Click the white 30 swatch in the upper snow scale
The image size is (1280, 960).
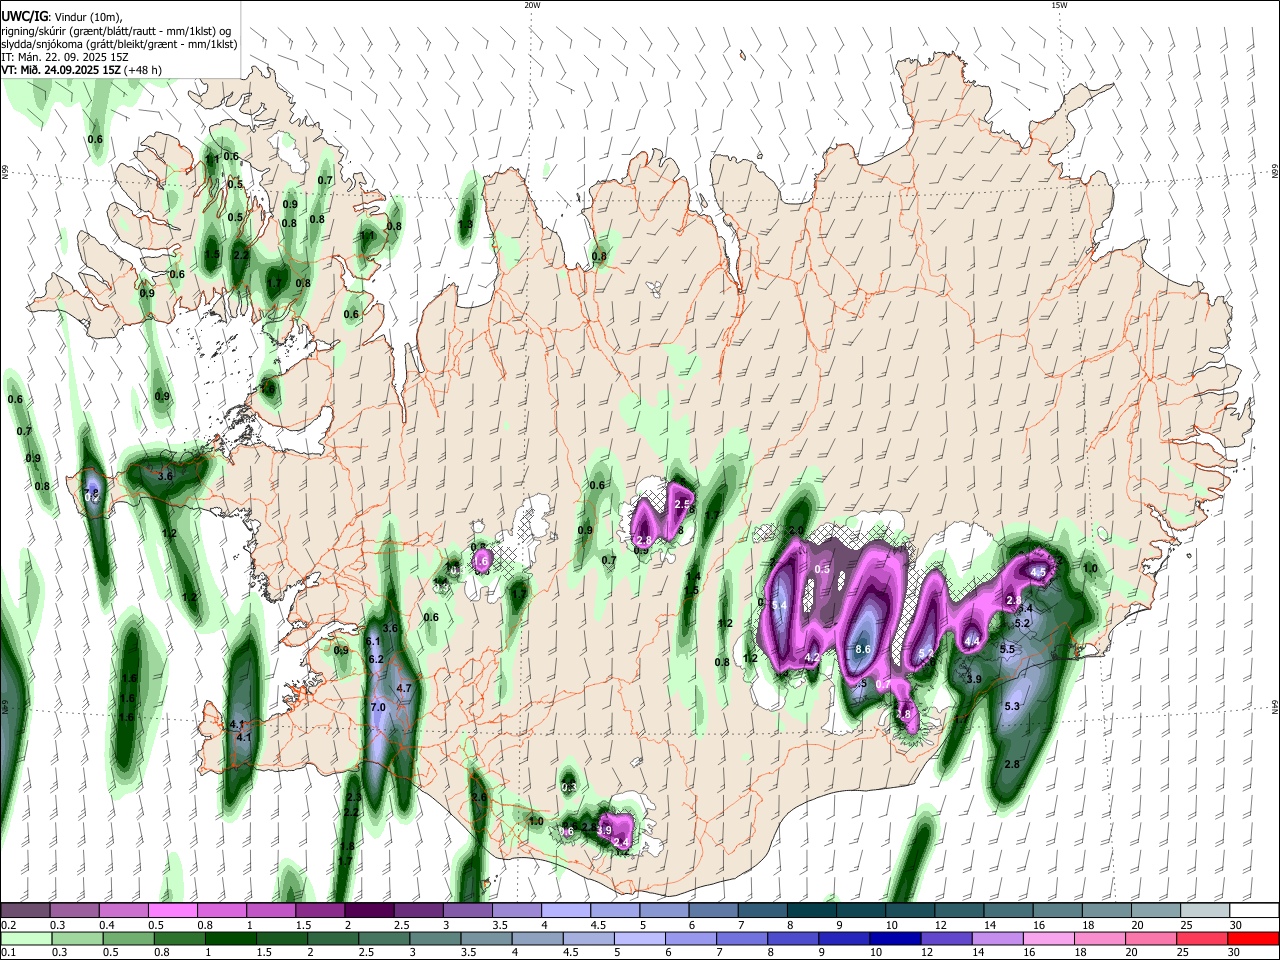pyautogui.click(x=1253, y=911)
